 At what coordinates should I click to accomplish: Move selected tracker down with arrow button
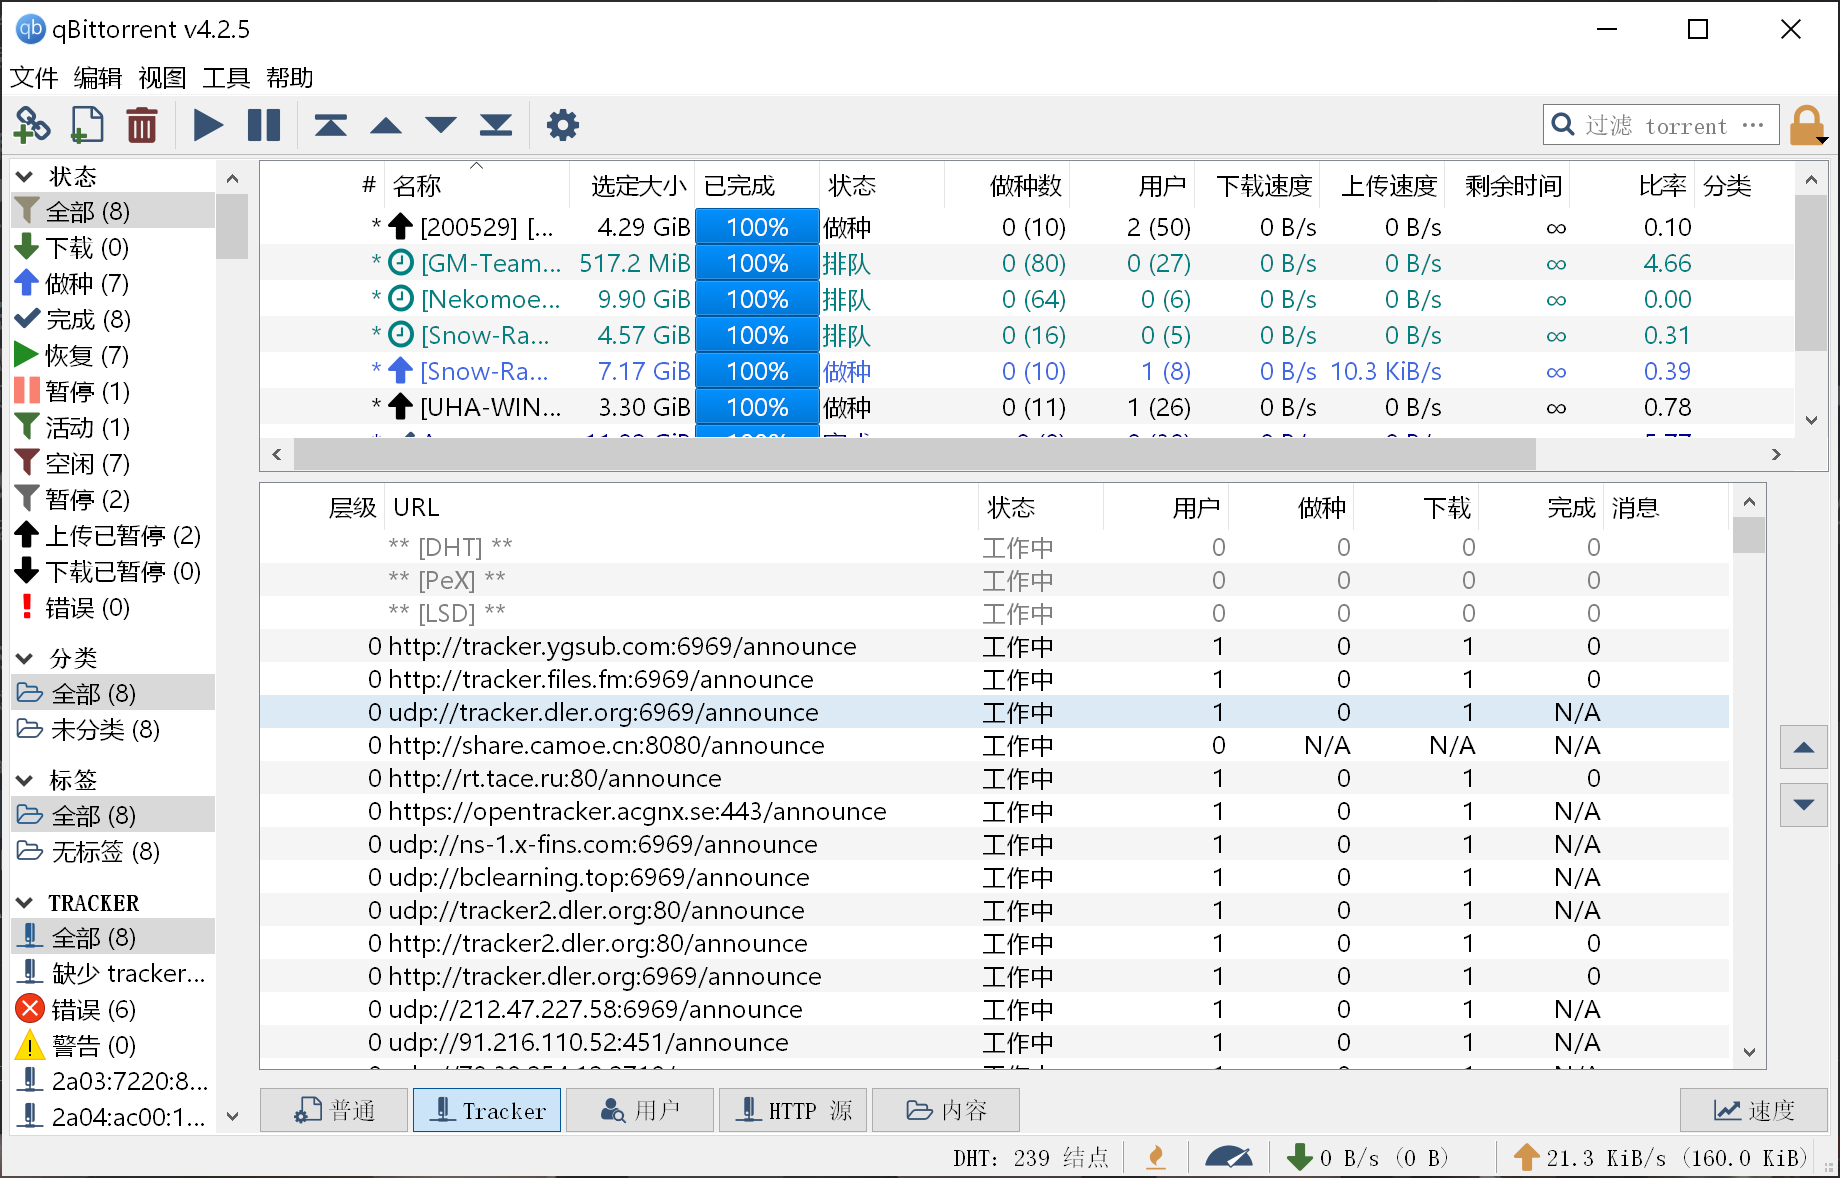(x=1804, y=805)
